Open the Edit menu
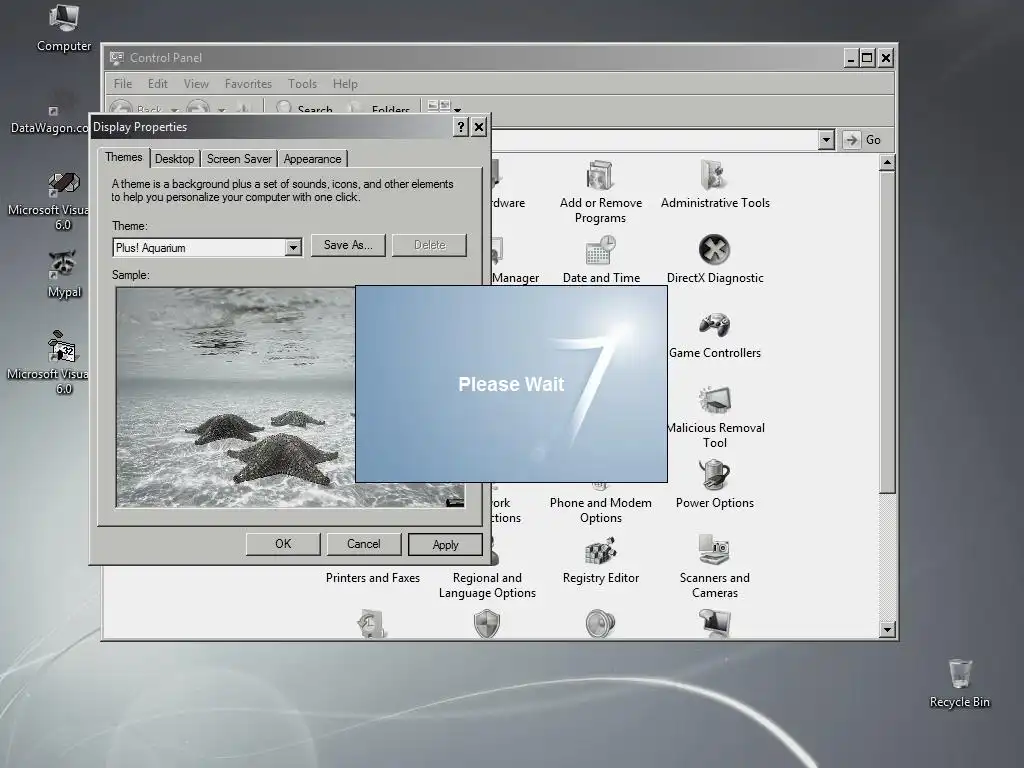Viewport: 1024px width, 768px height. [157, 84]
